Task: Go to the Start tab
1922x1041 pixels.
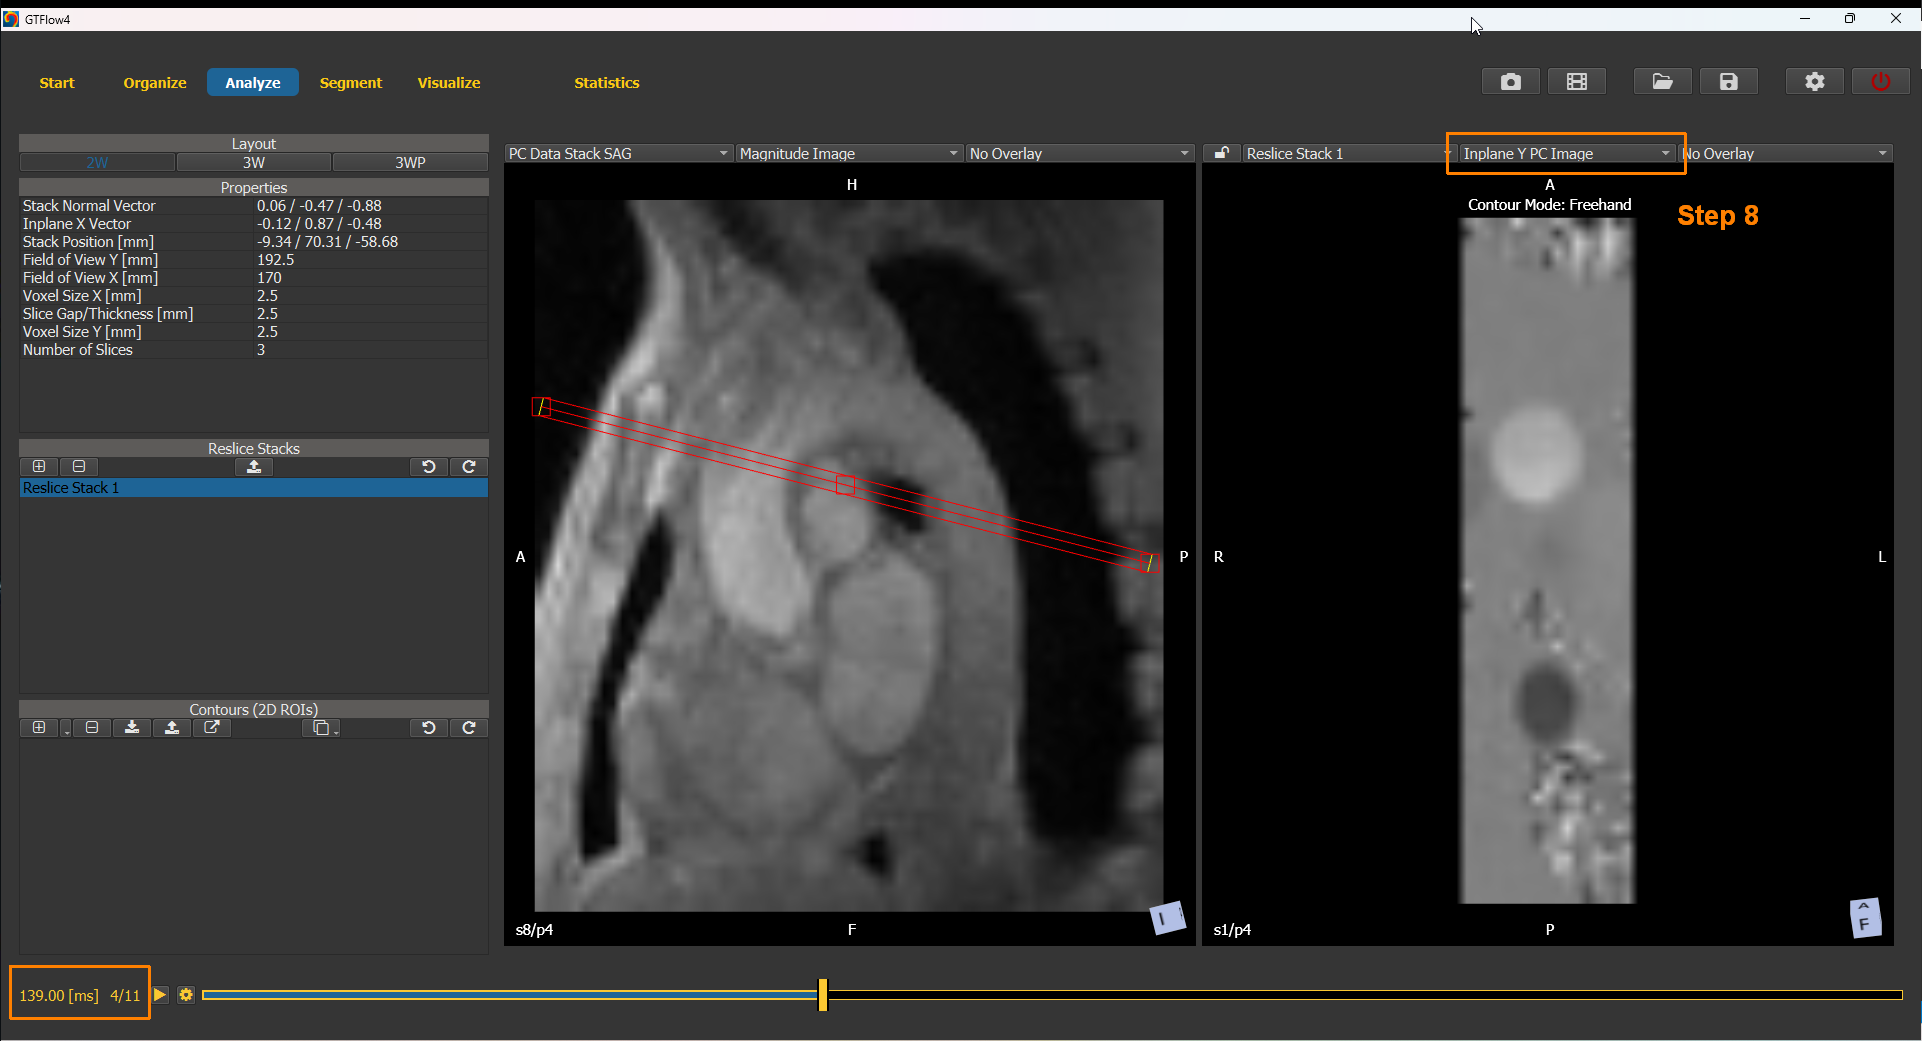Action: [x=57, y=83]
